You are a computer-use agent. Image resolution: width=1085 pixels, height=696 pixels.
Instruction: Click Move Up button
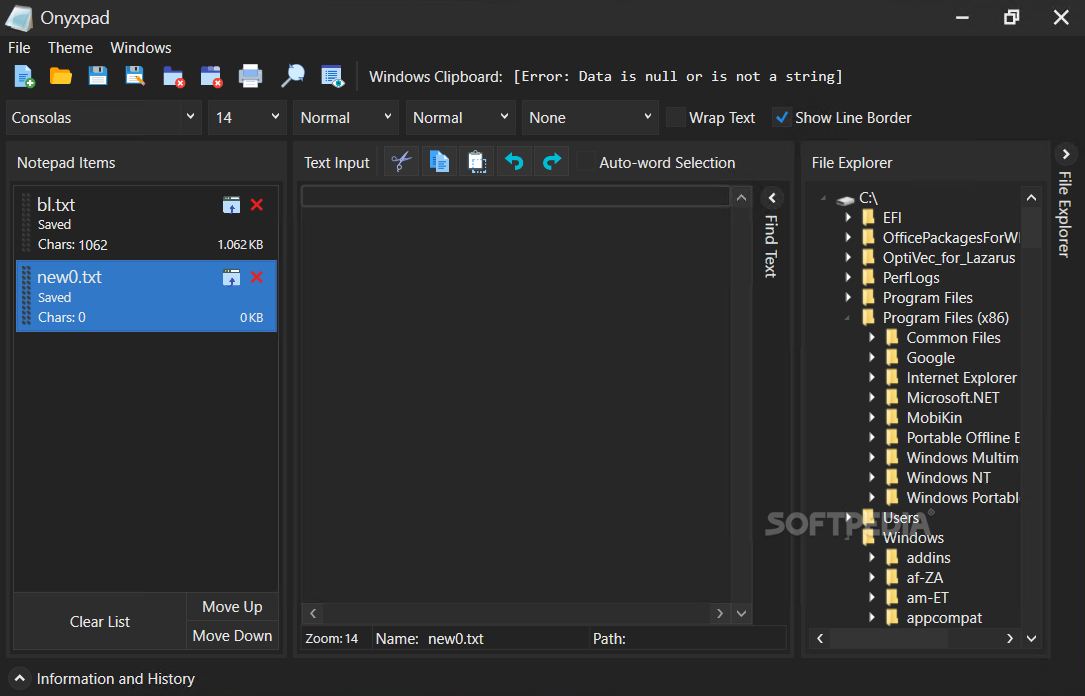tap(232, 607)
